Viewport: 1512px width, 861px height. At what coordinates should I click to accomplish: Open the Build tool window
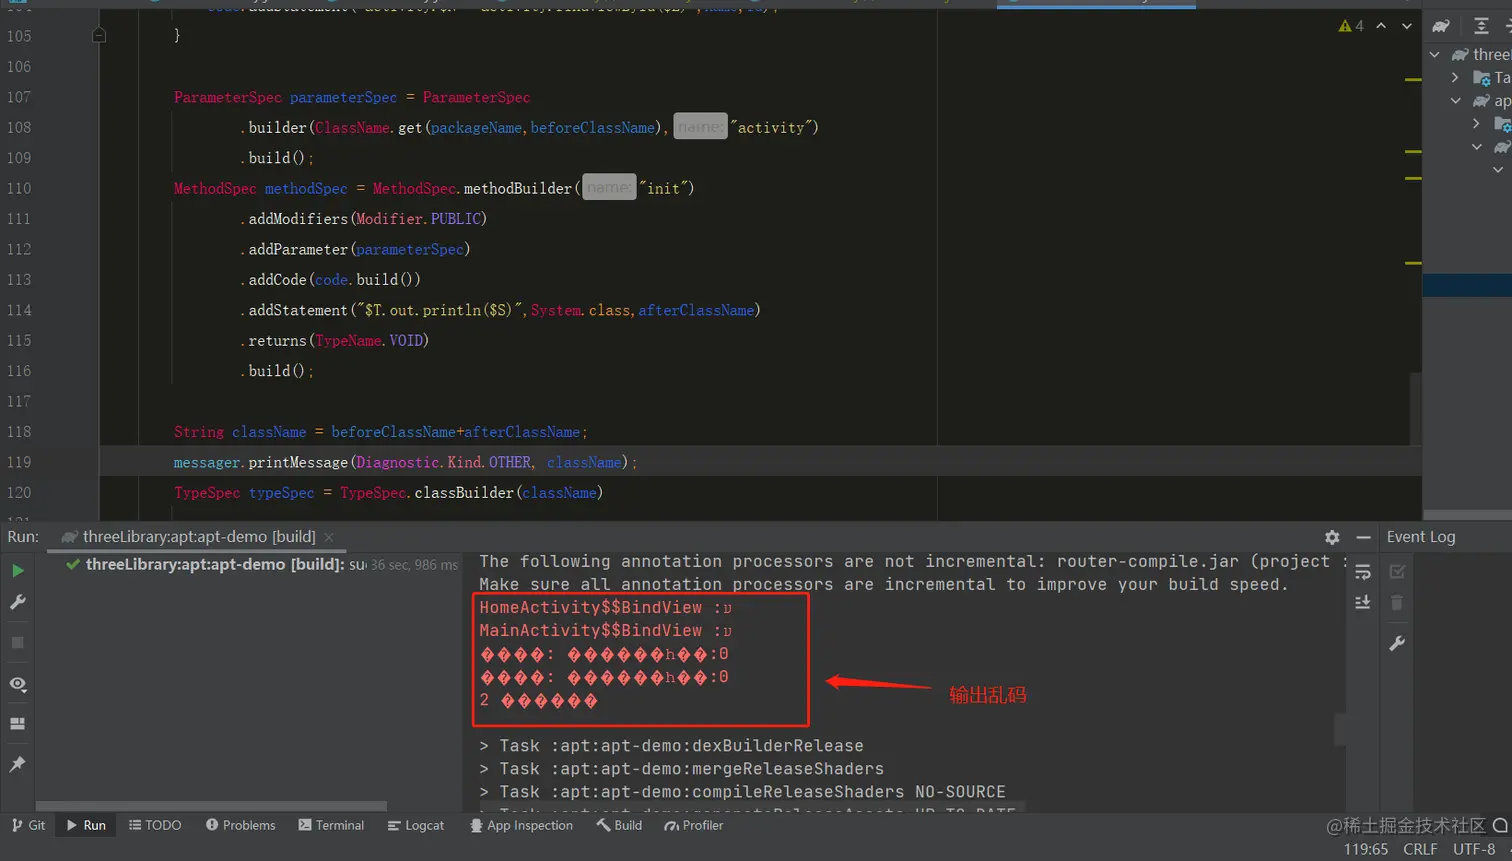[619, 825]
